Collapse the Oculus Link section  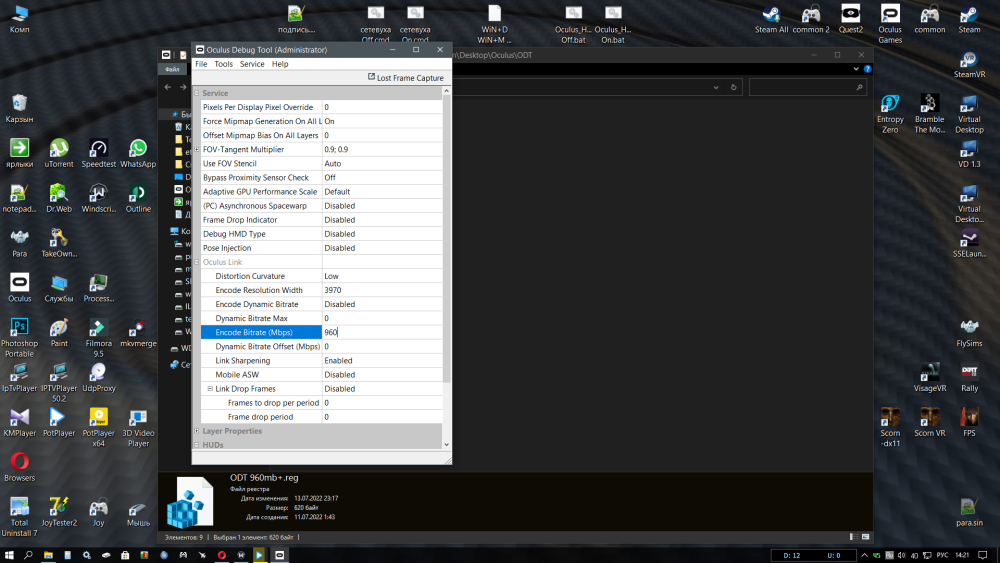point(196,262)
